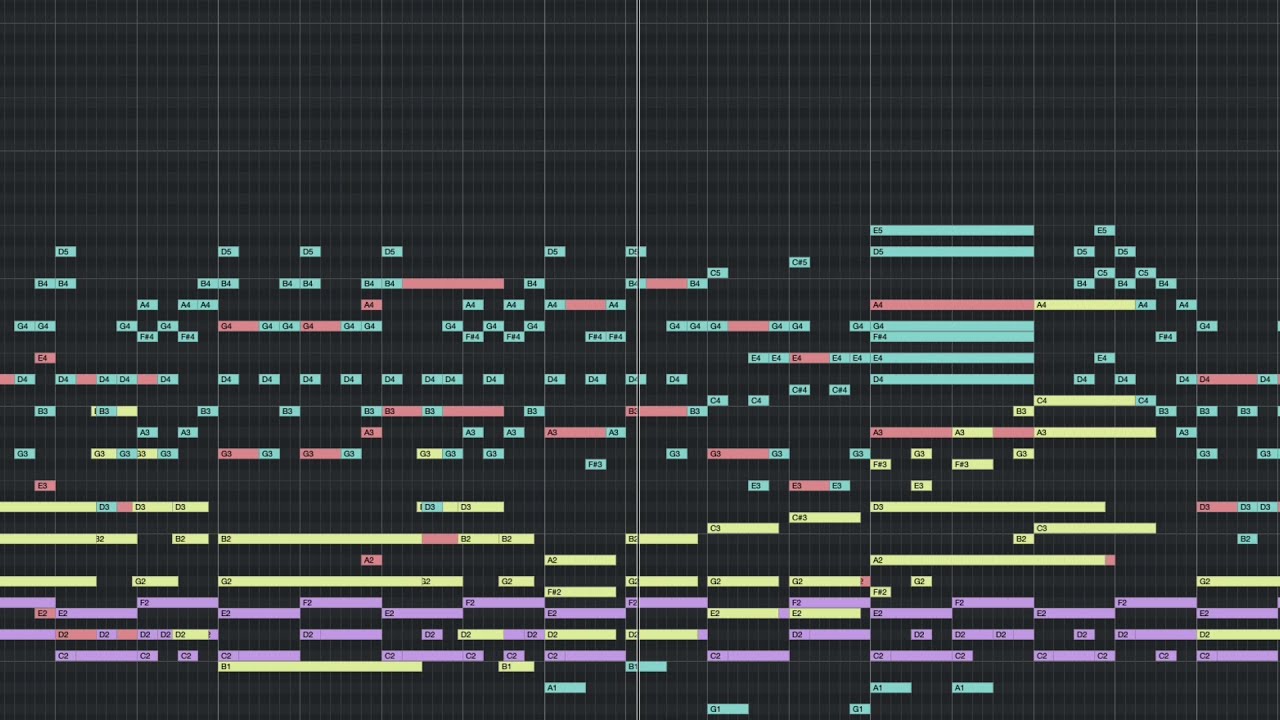Screen dimensions: 1280x720
Task: Click the longest yellow A3 note
Action: (x=1095, y=432)
